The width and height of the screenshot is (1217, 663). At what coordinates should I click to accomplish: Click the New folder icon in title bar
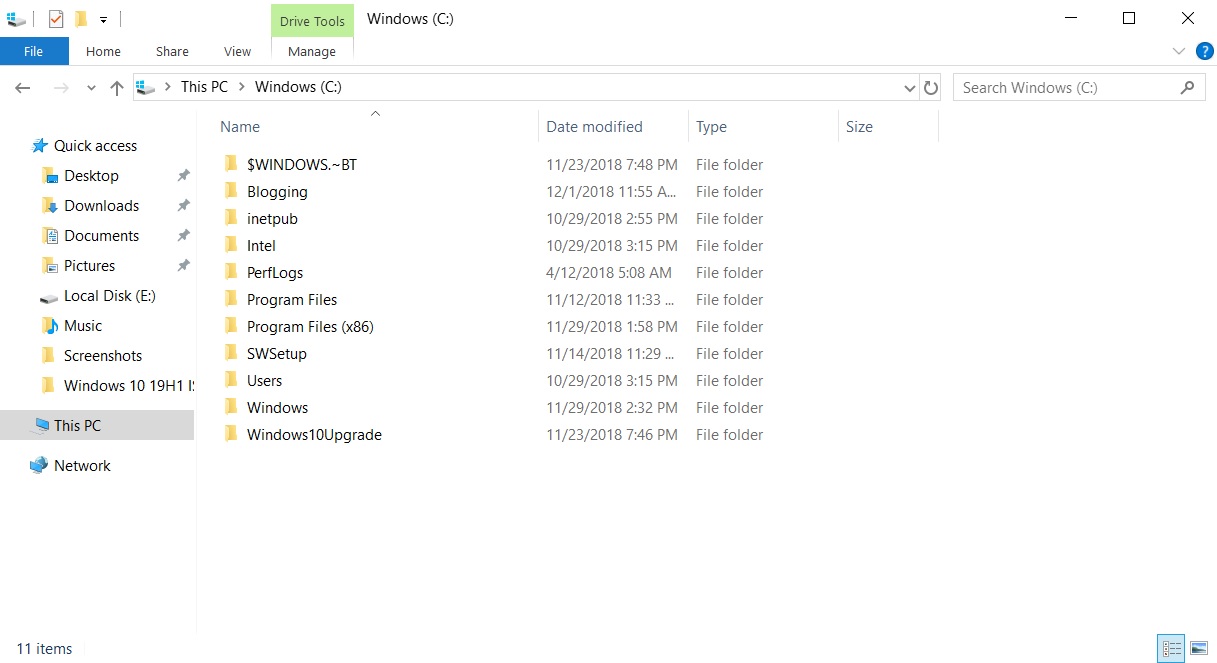click(x=81, y=18)
